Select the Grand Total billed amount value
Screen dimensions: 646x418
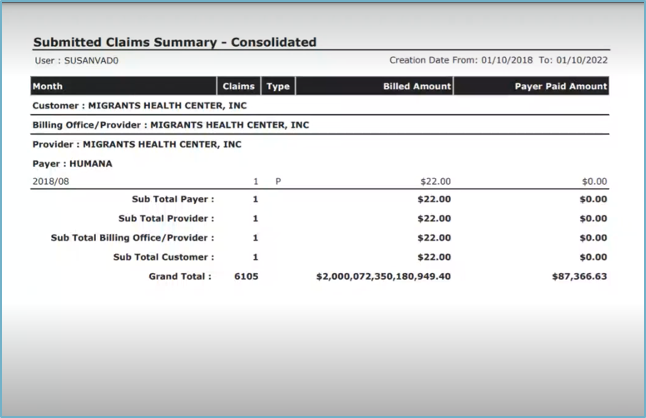pos(383,276)
